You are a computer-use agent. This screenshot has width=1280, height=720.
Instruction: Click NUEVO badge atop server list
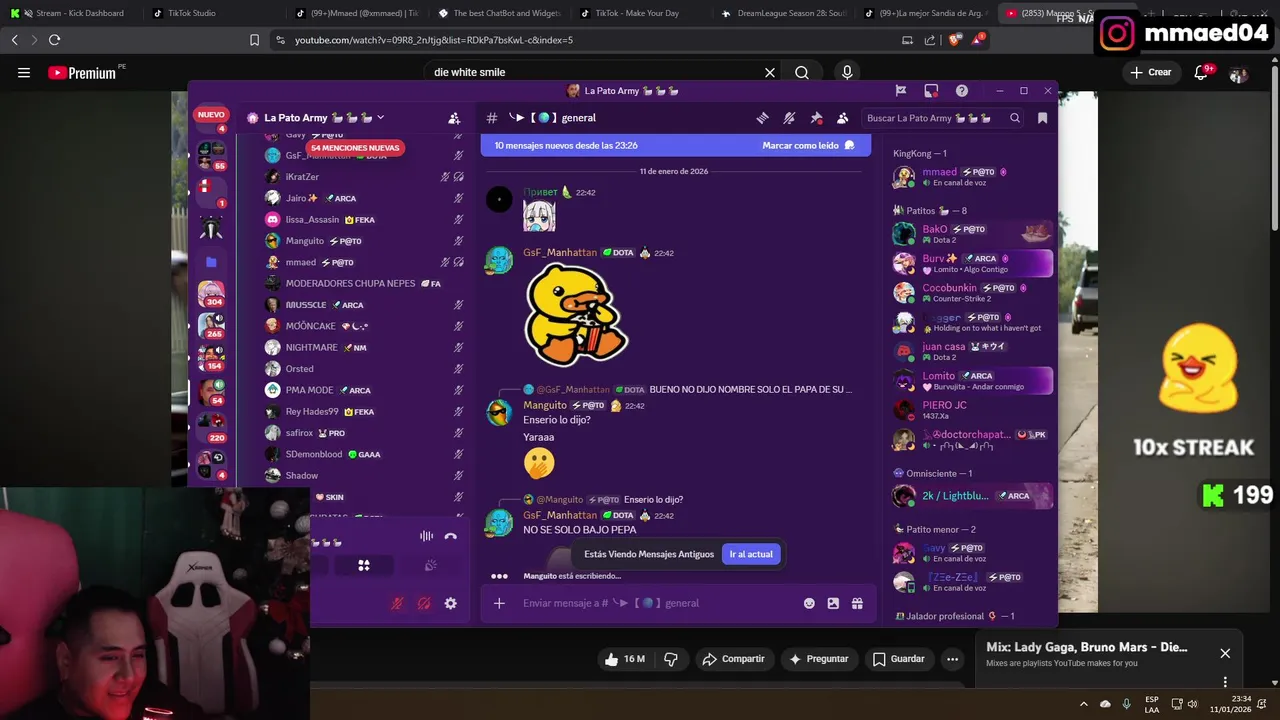click(211, 115)
